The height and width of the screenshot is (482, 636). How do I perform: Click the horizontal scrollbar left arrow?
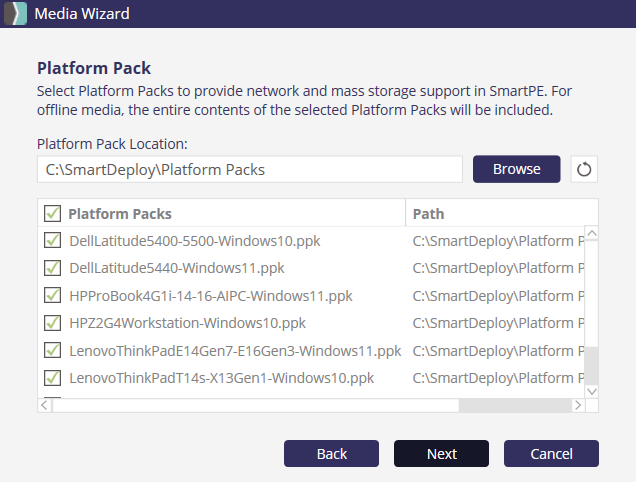click(x=45, y=405)
